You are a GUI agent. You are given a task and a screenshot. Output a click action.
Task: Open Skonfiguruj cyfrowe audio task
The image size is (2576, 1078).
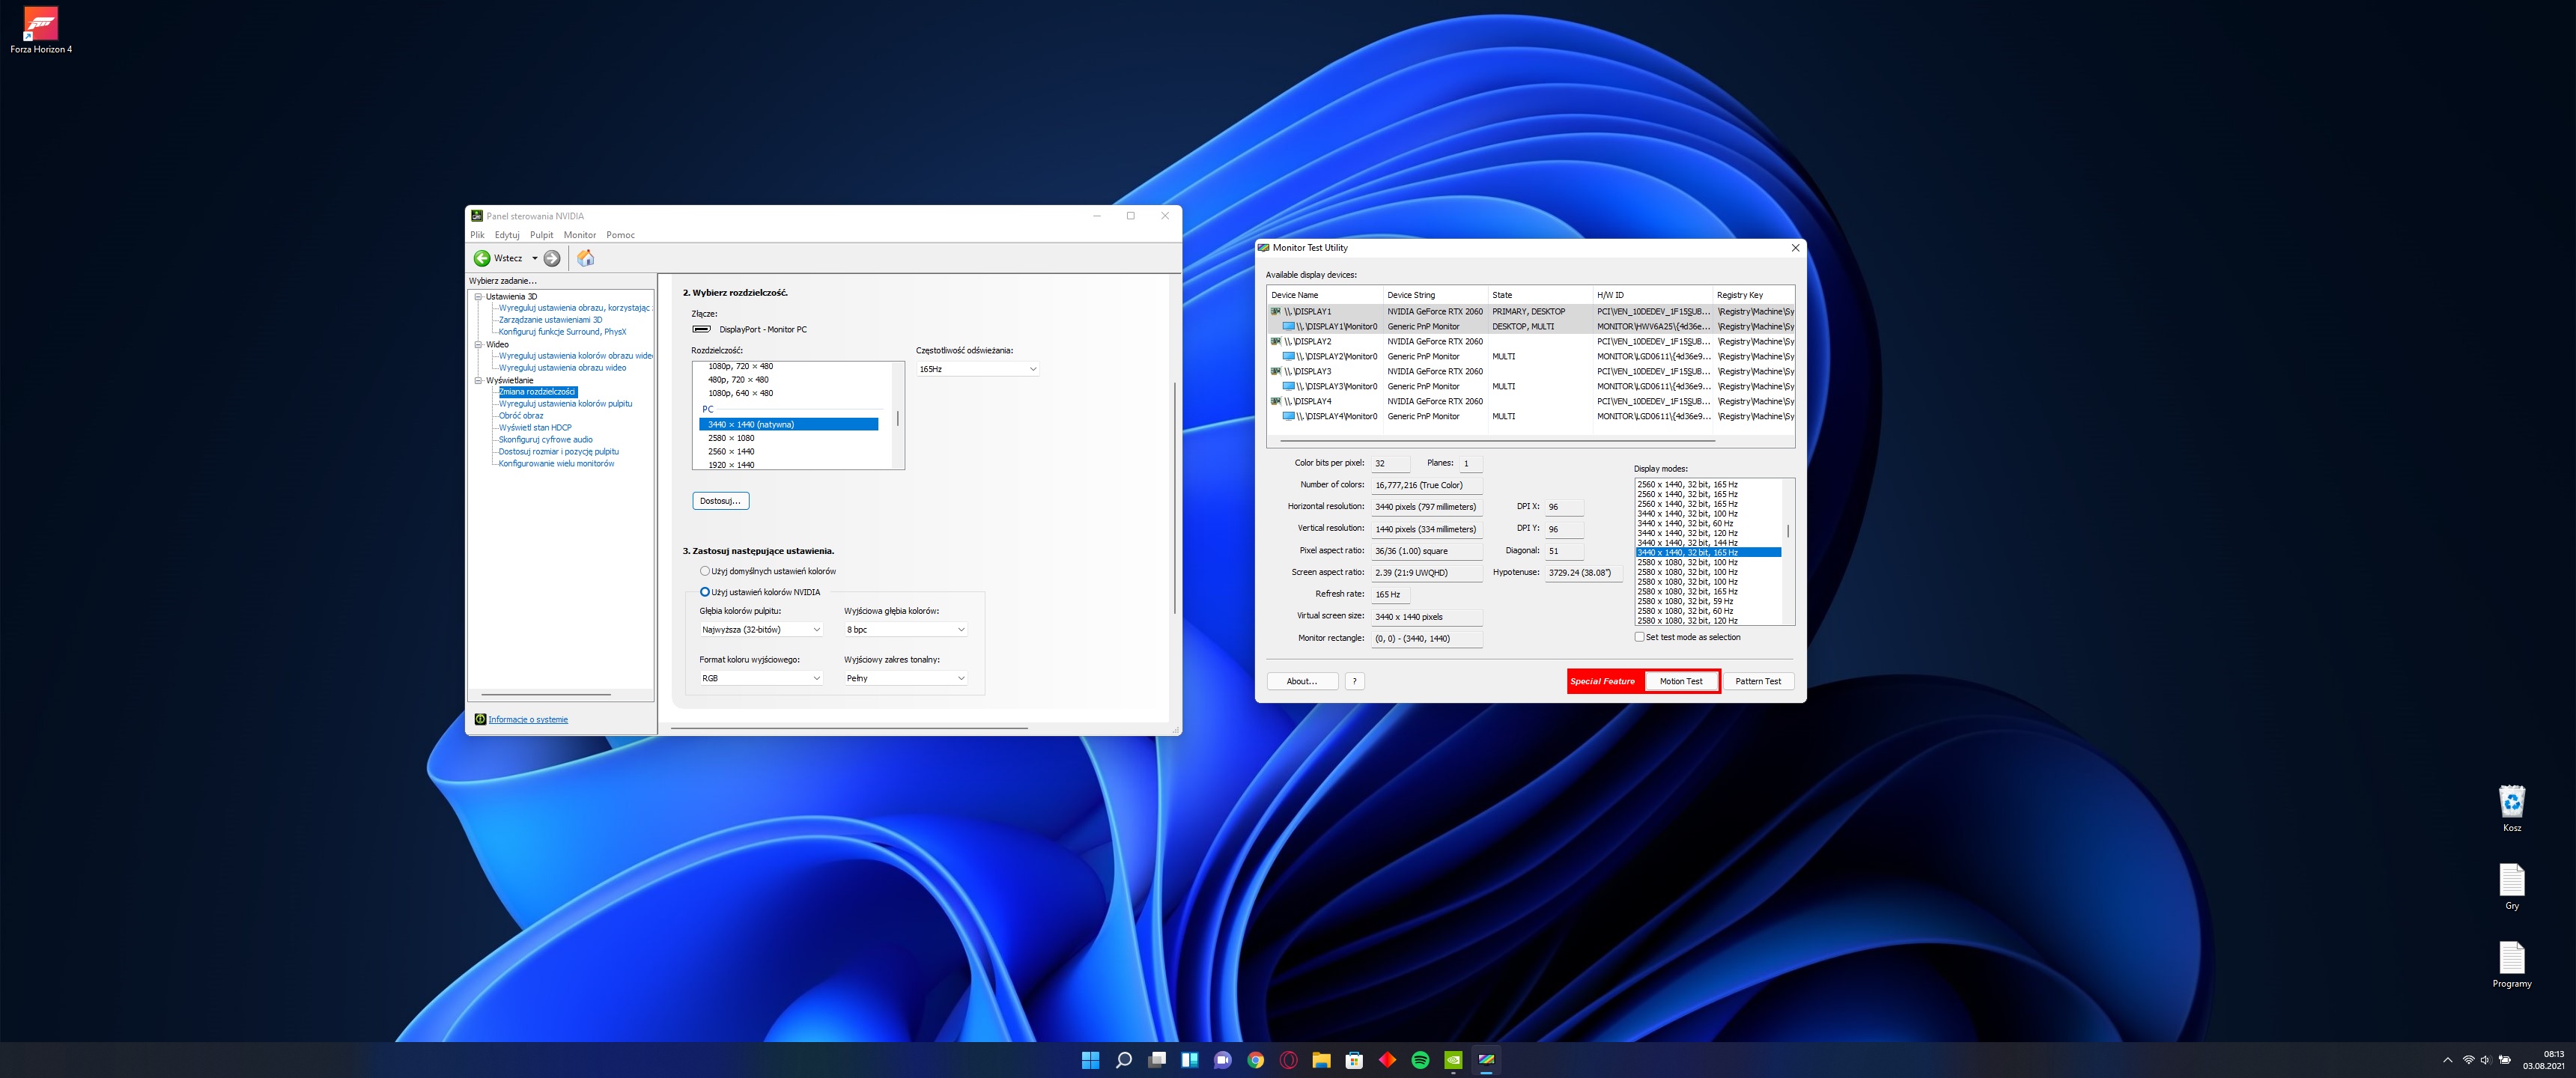tap(545, 440)
